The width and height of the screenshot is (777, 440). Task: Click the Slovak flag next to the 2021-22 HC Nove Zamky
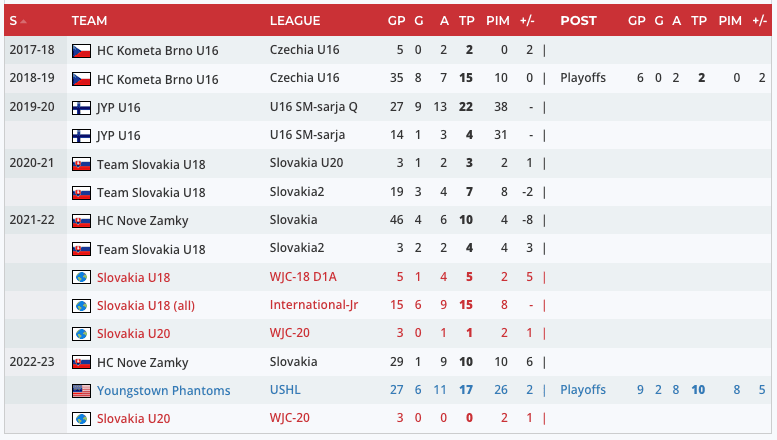[81, 221]
